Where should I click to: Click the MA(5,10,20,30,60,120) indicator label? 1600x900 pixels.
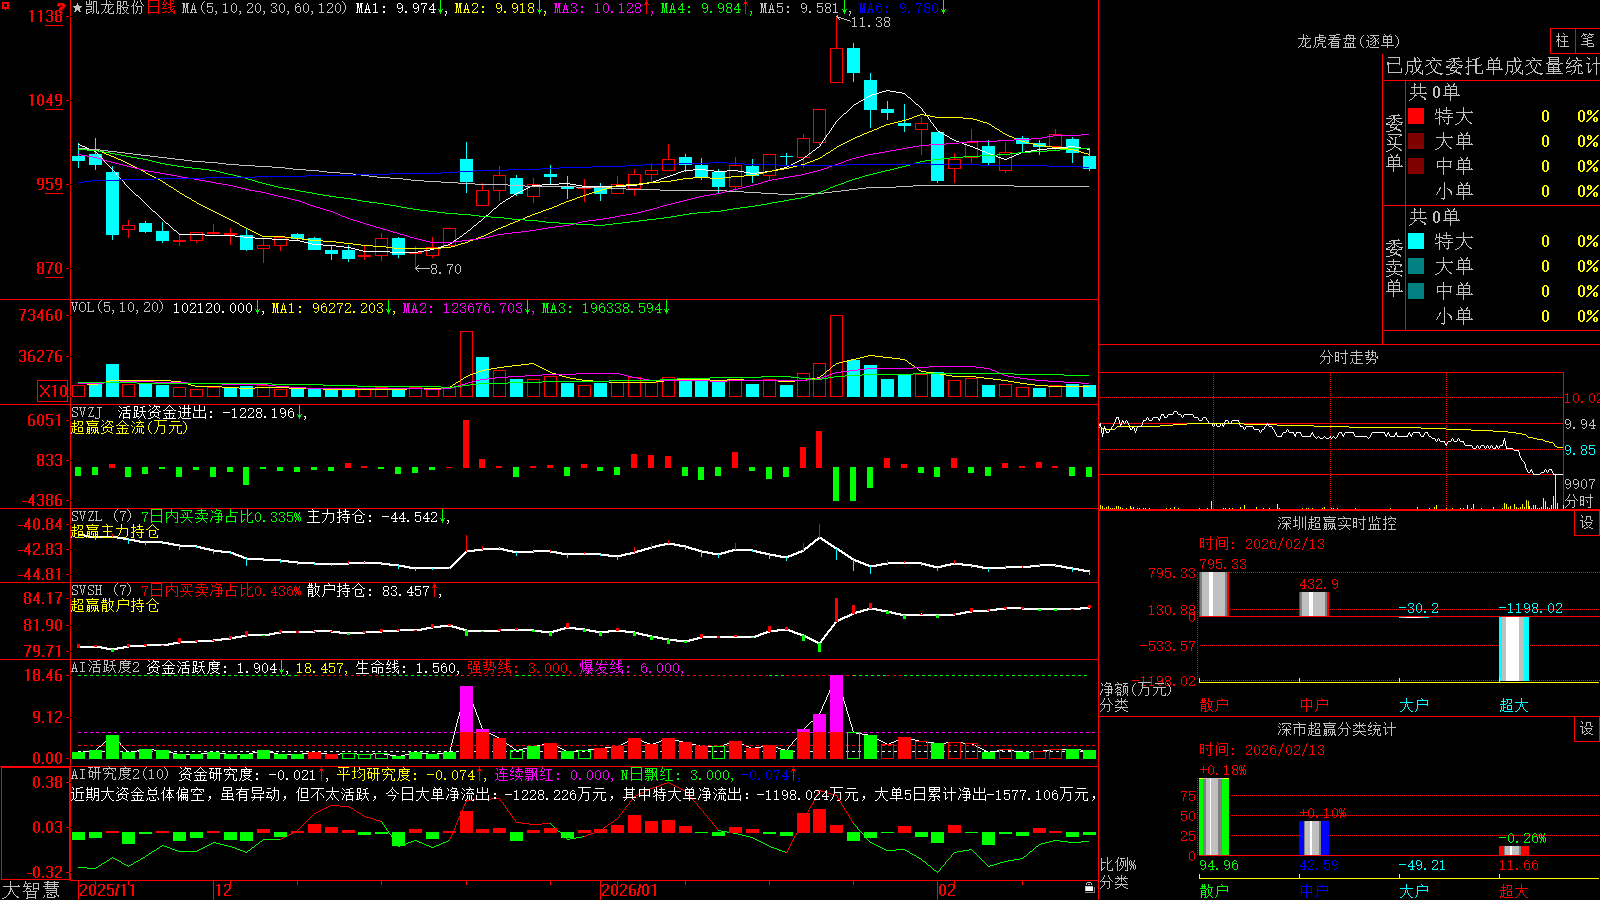click(264, 8)
